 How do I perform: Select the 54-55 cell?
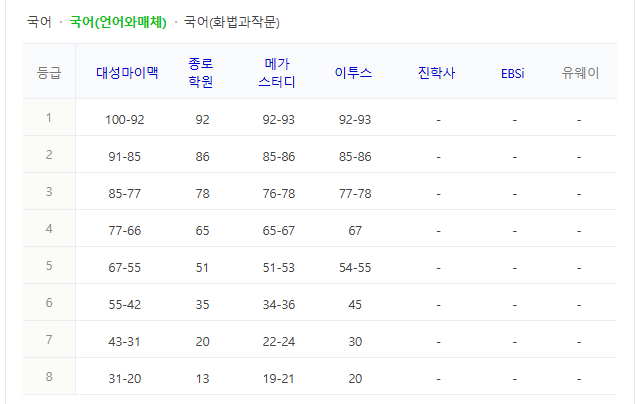355,268
